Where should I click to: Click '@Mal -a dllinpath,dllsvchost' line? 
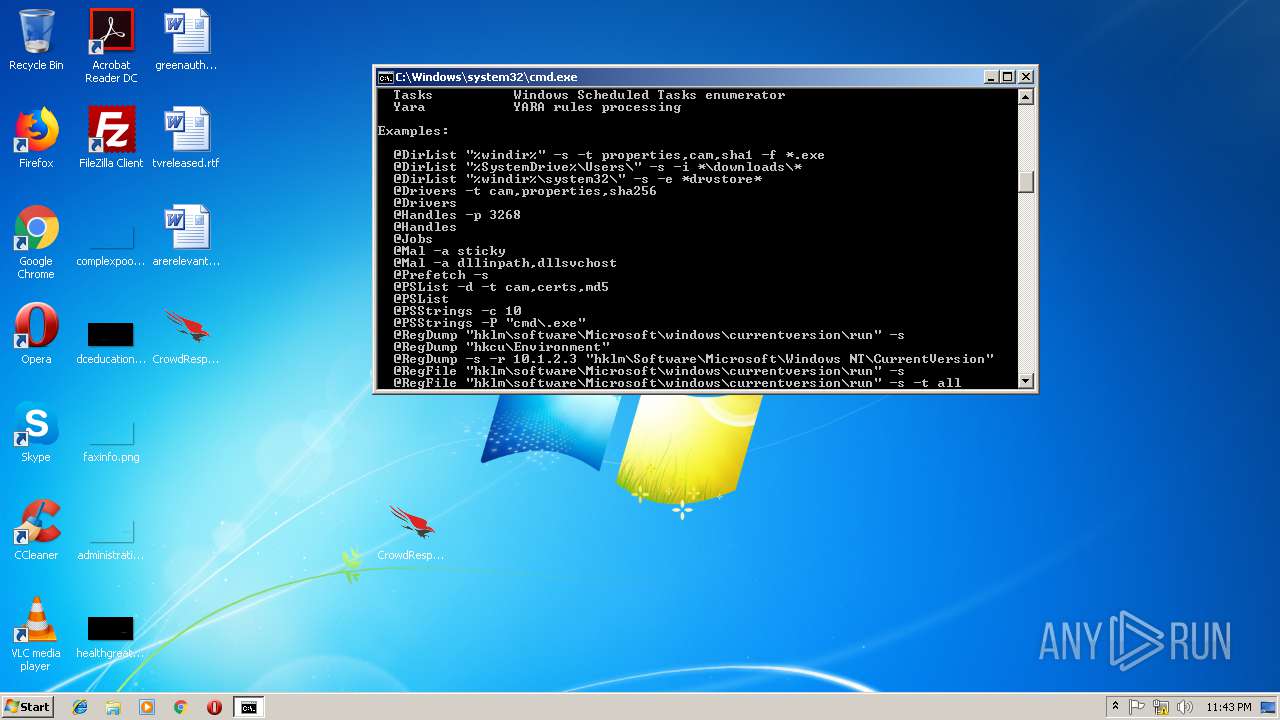point(505,263)
